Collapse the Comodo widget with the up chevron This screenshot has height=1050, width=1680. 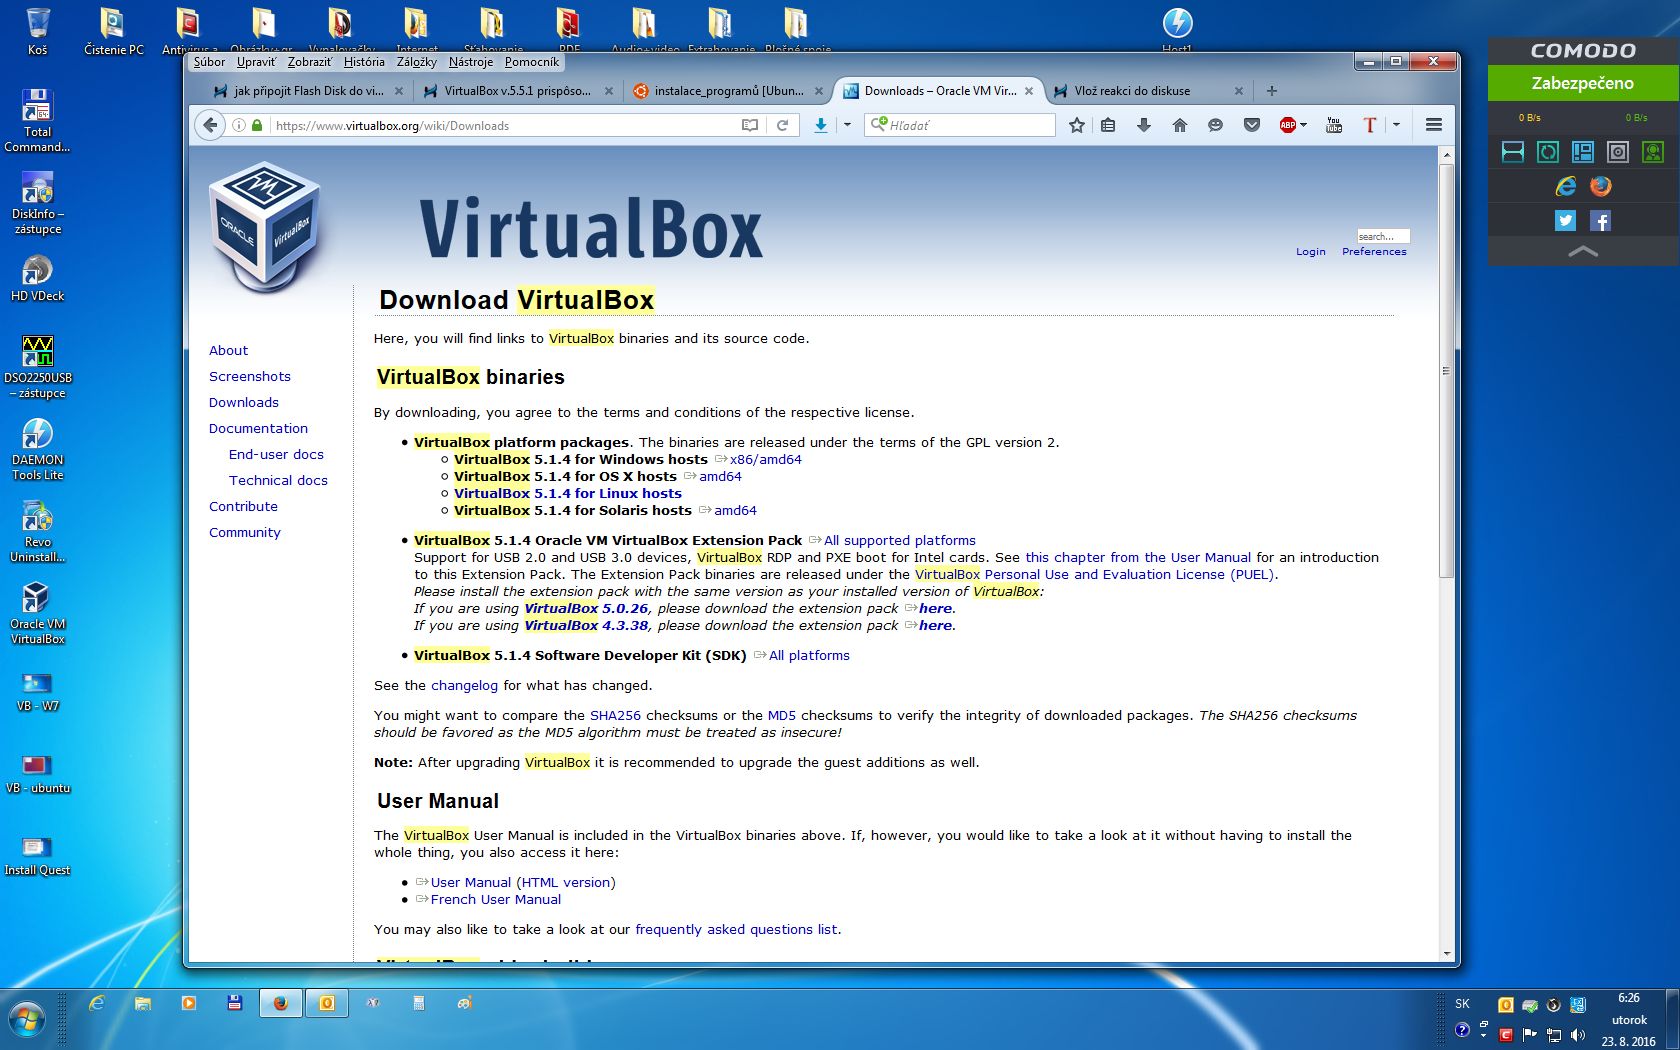[x=1583, y=252]
